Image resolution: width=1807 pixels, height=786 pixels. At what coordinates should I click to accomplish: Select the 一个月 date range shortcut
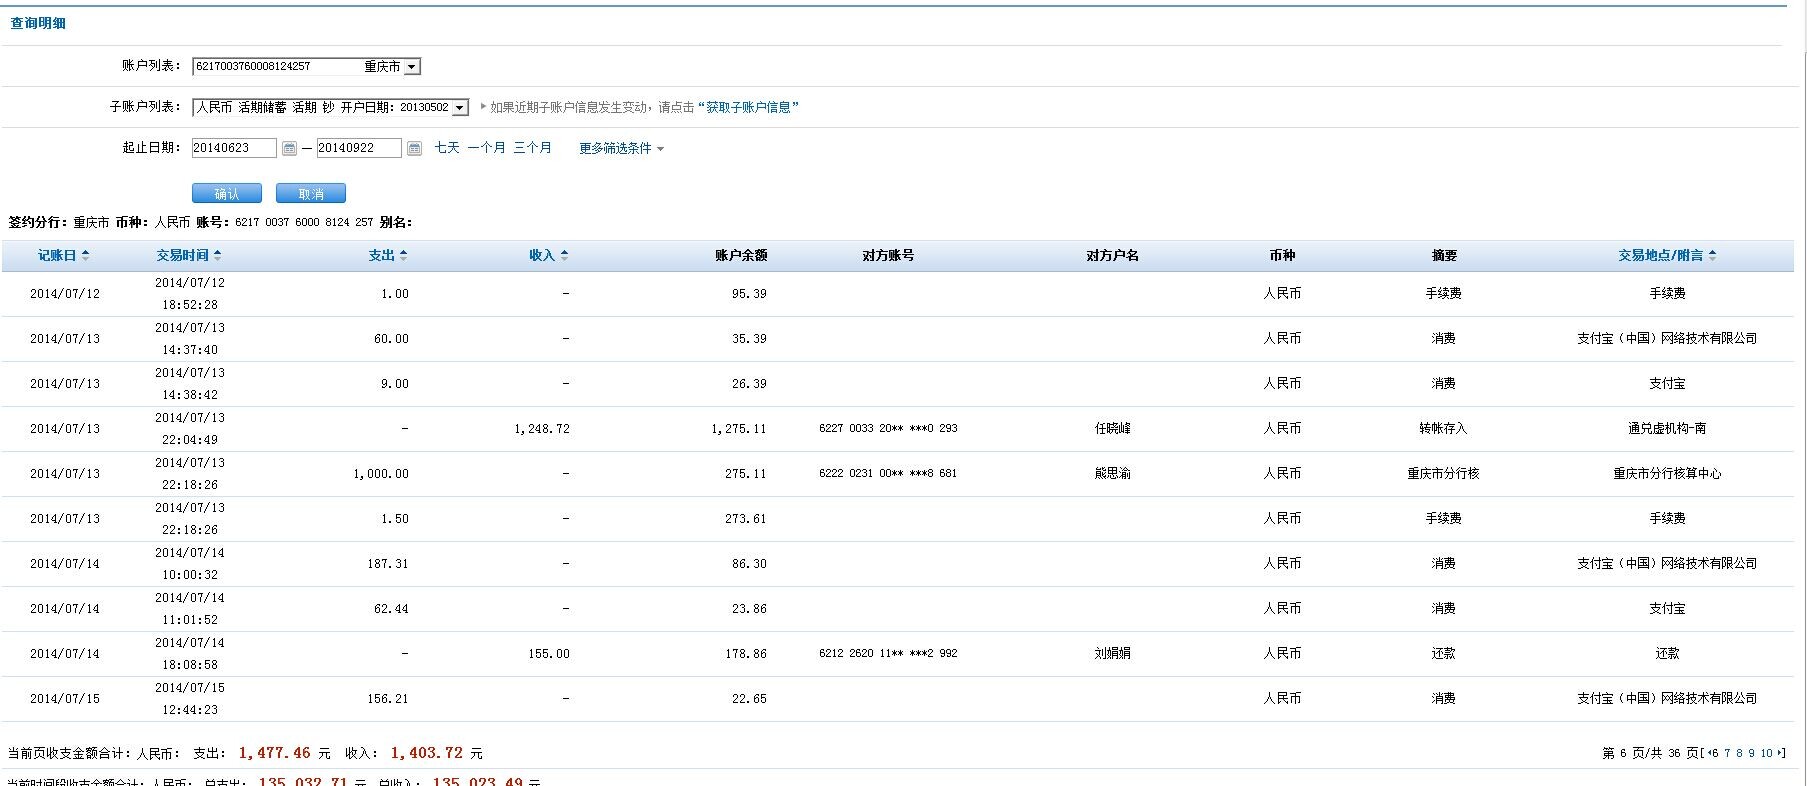pos(486,148)
